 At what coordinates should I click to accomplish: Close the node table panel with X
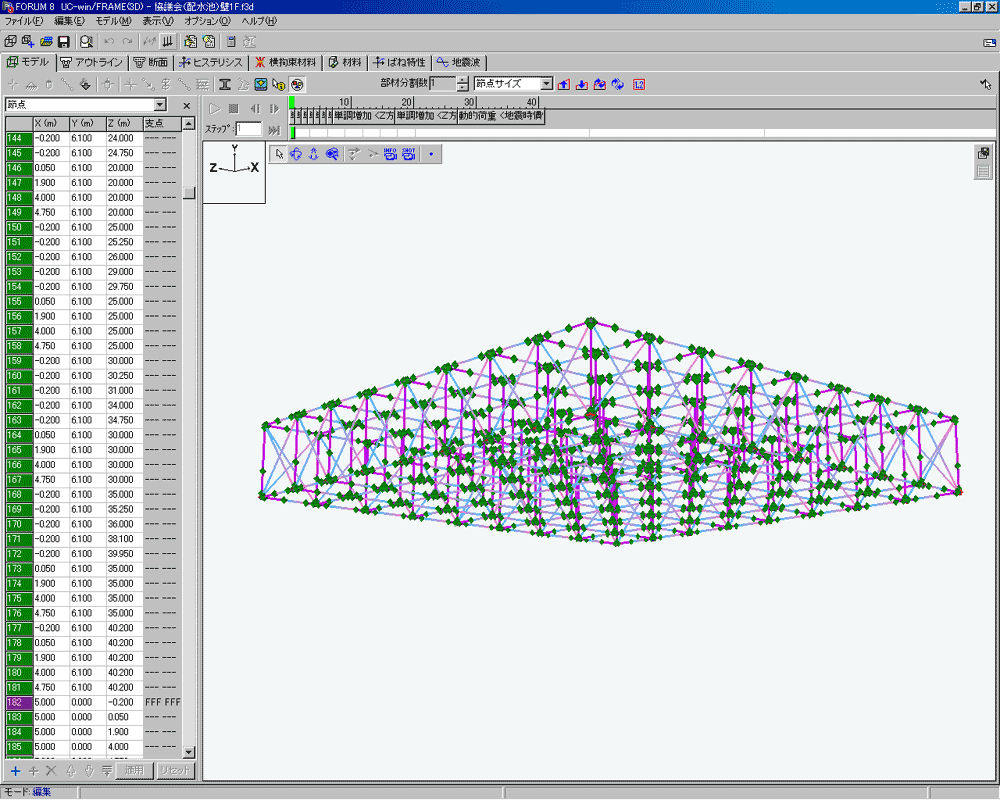pos(186,105)
